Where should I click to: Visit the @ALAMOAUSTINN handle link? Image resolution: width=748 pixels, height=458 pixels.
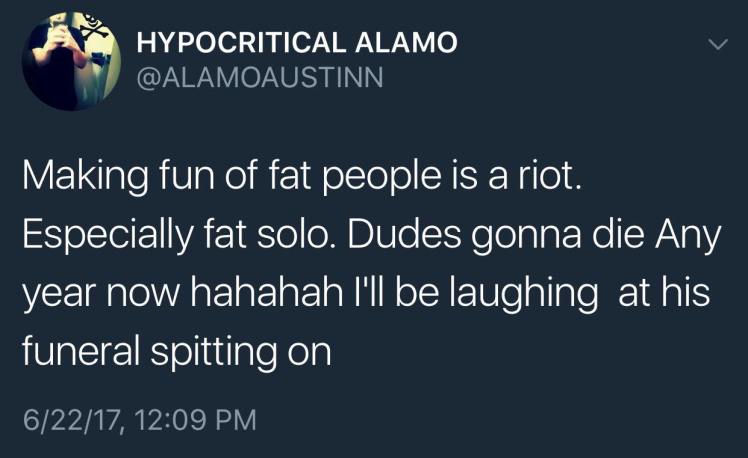pyautogui.click(x=258, y=76)
